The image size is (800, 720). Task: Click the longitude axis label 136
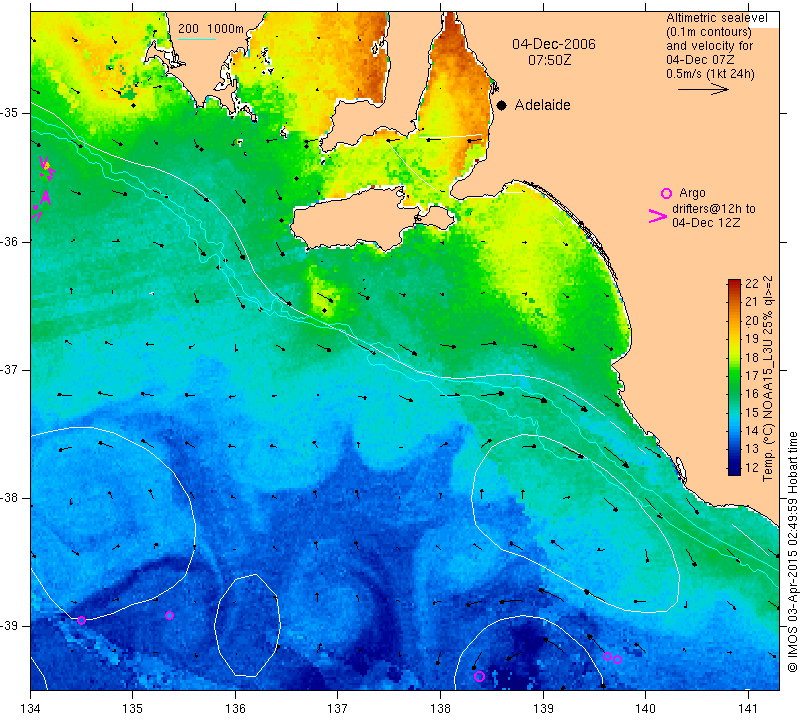point(235,709)
